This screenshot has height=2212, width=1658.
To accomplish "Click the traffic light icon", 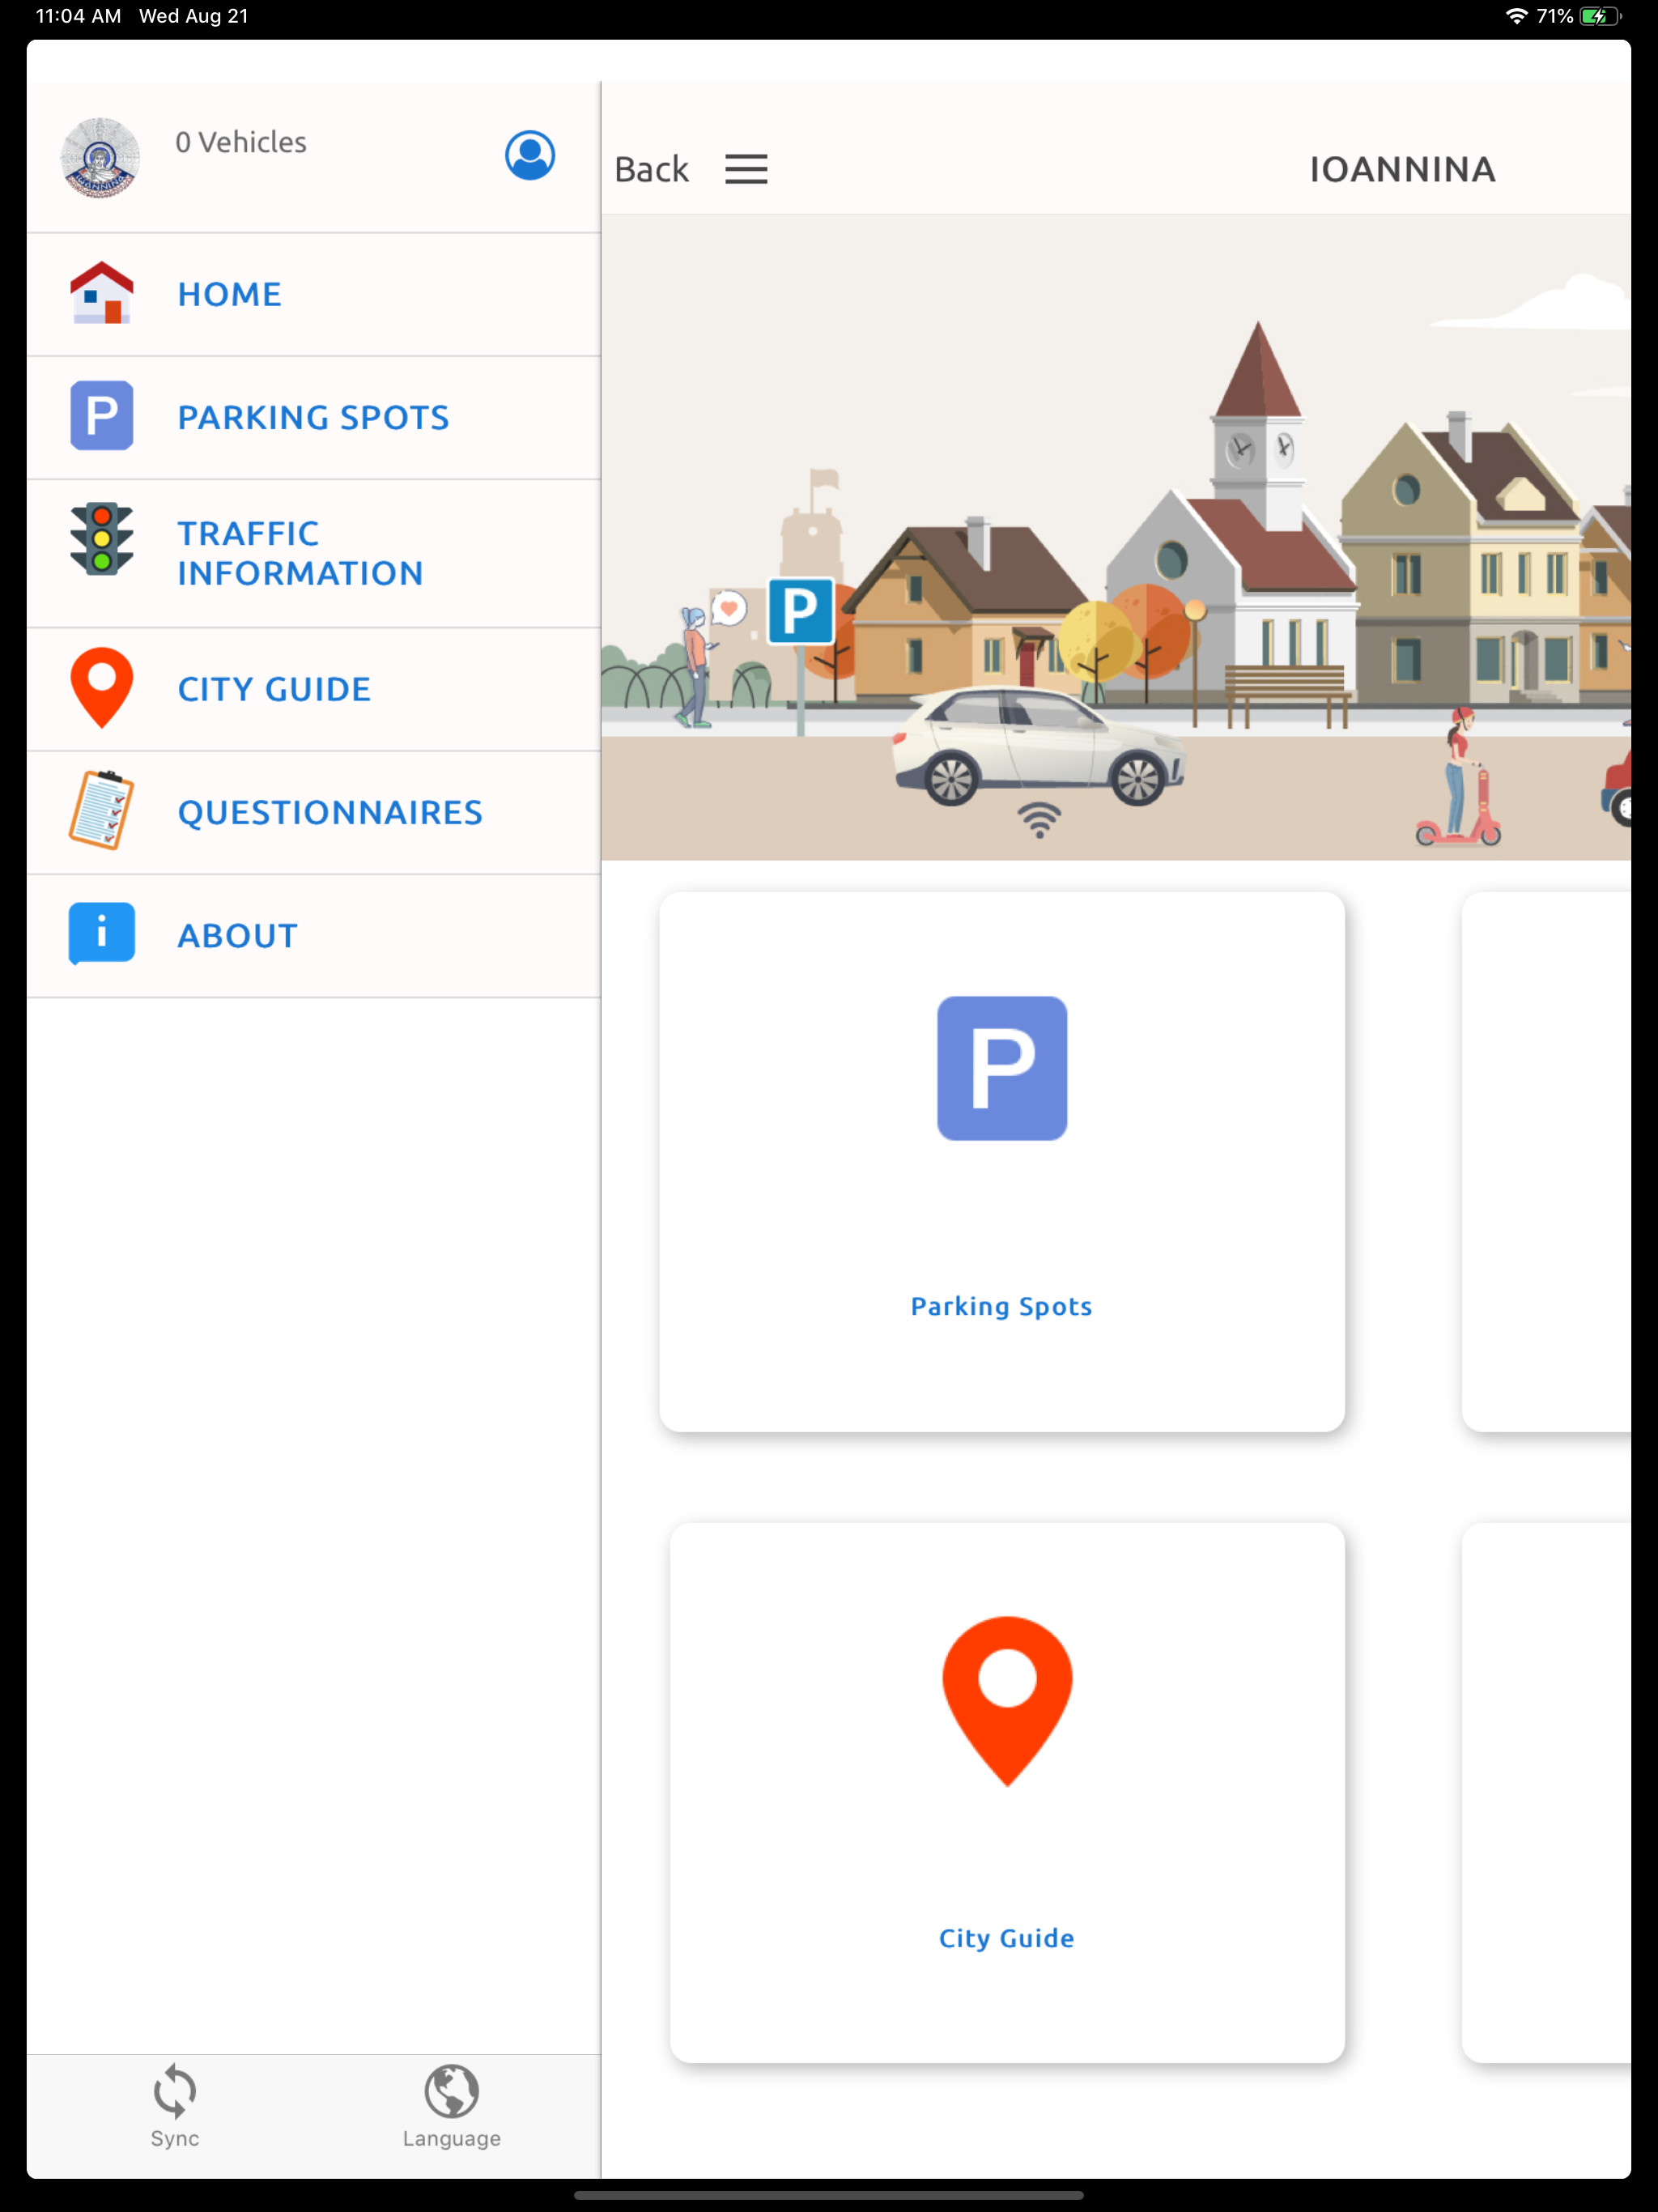I will 101,539.
